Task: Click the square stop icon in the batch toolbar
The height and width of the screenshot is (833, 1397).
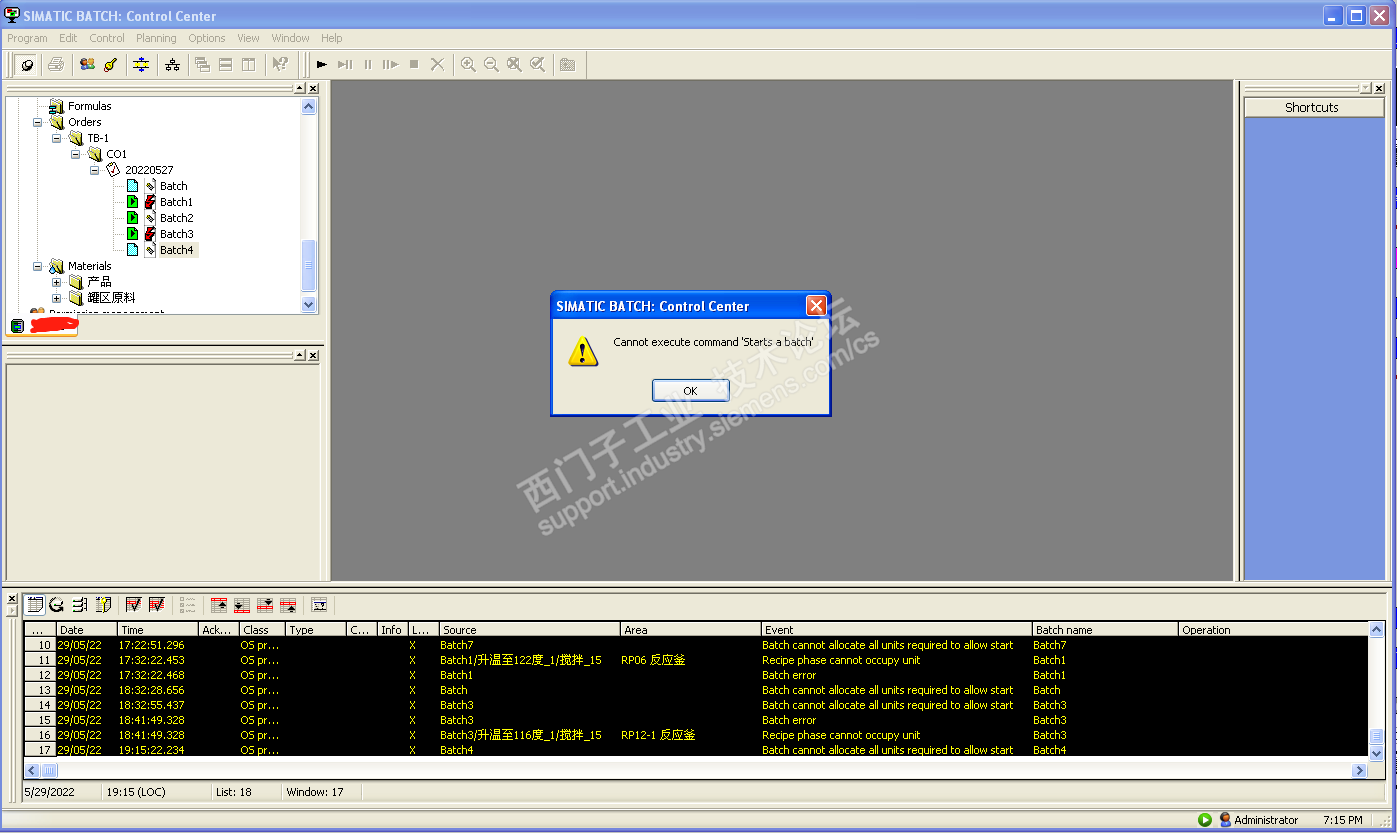Action: 414,64
